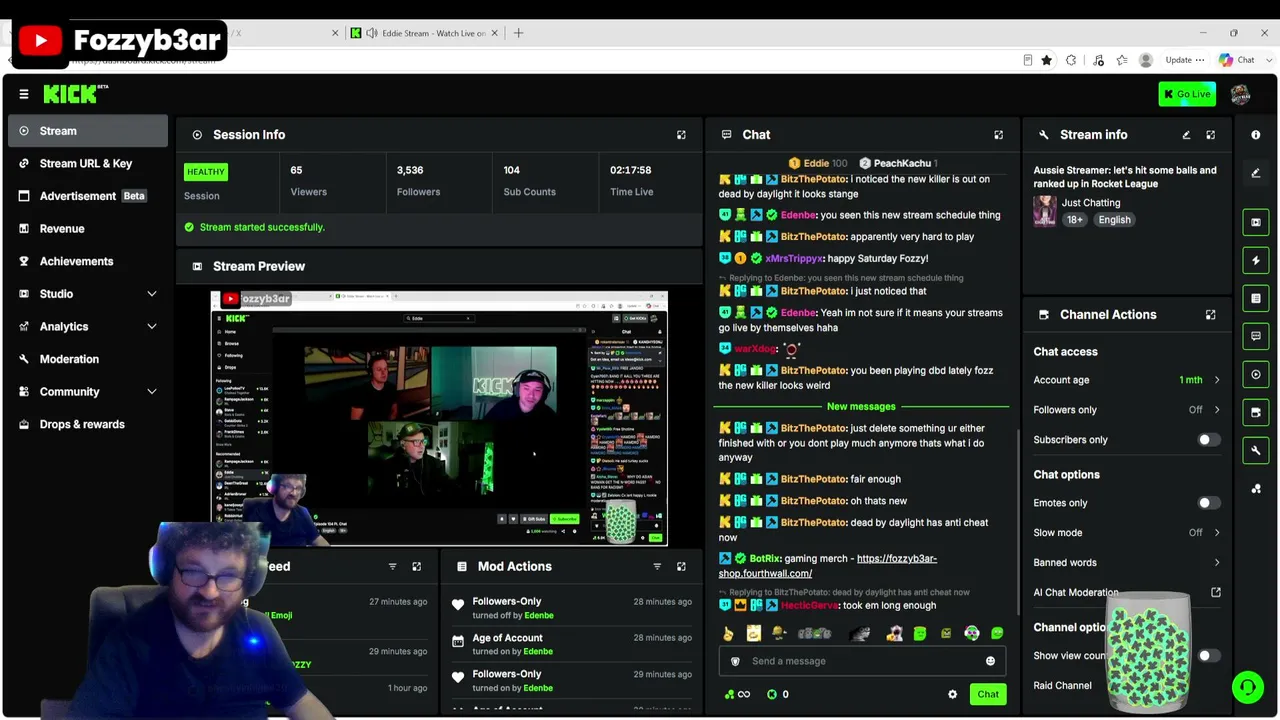The height and width of the screenshot is (720, 1280).
Task: Select Stream in the sidebar
Action: 88,131
